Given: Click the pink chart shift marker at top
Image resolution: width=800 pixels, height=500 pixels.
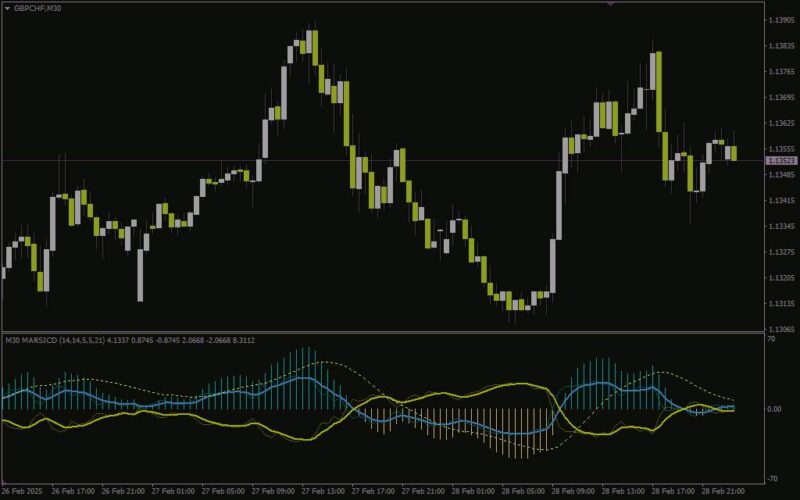Looking at the screenshot, I should (610, 4).
